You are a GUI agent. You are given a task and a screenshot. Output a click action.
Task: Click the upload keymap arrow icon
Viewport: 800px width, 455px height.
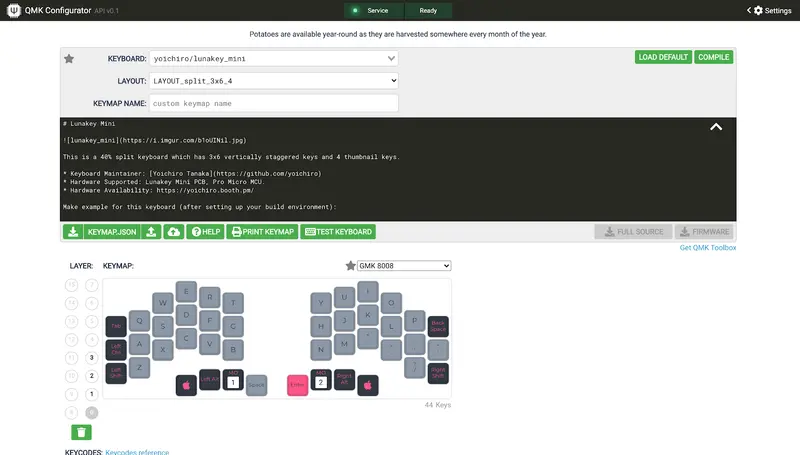pyautogui.click(x=151, y=232)
